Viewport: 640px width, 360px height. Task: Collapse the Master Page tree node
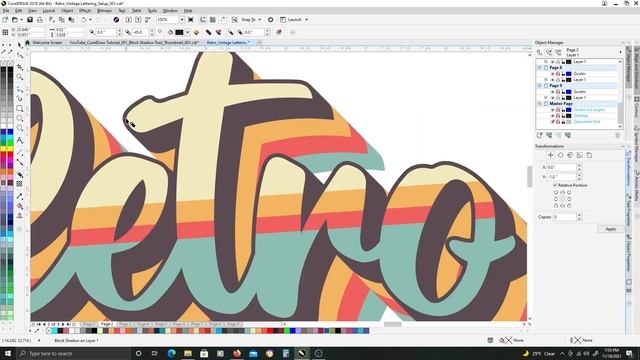point(540,104)
